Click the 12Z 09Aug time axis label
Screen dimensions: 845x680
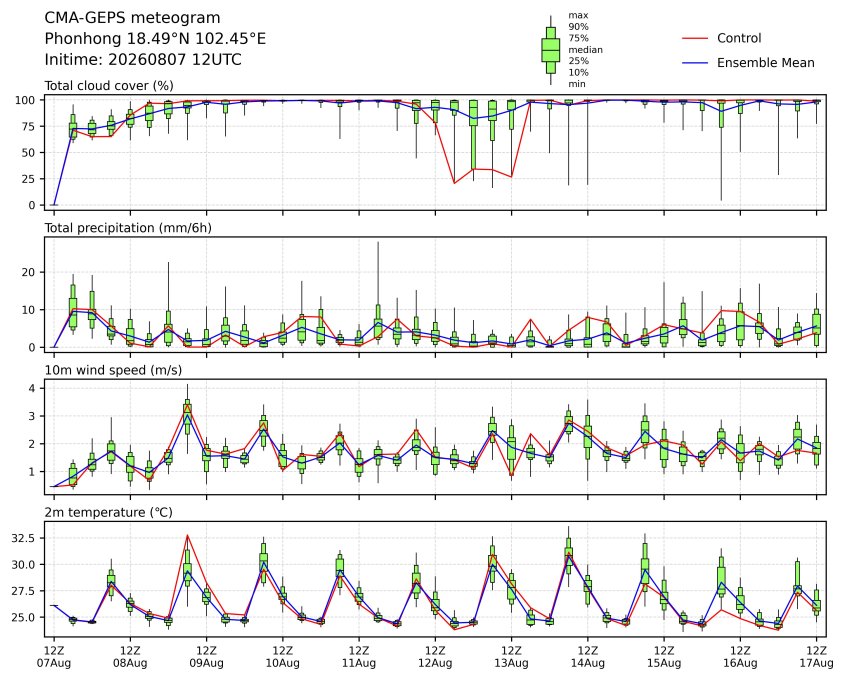pos(206,657)
